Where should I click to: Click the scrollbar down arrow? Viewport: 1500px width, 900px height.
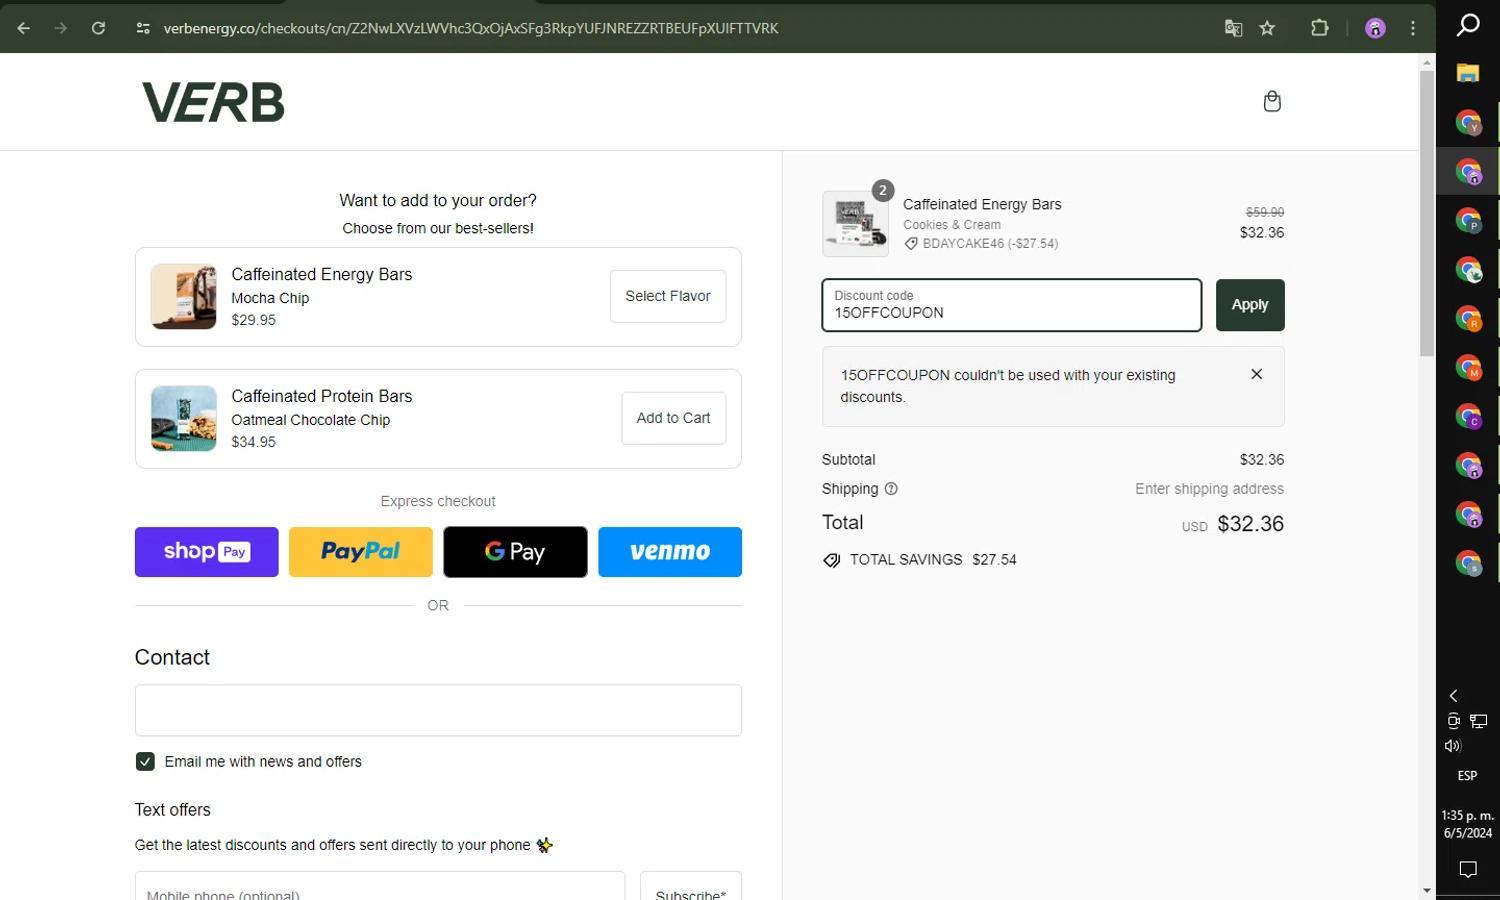(1427, 891)
